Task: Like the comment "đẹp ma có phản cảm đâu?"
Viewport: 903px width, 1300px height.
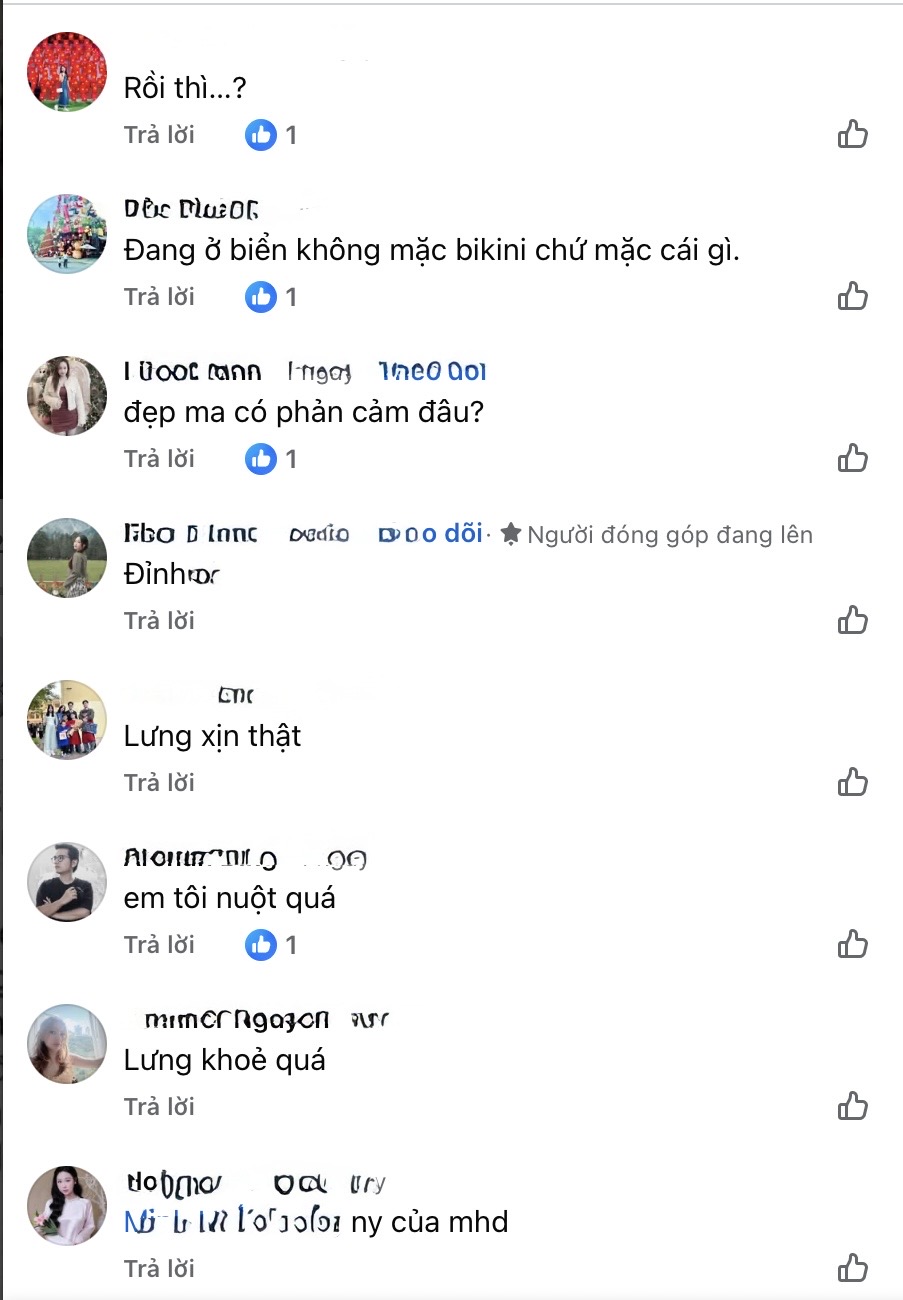Action: pos(853,457)
